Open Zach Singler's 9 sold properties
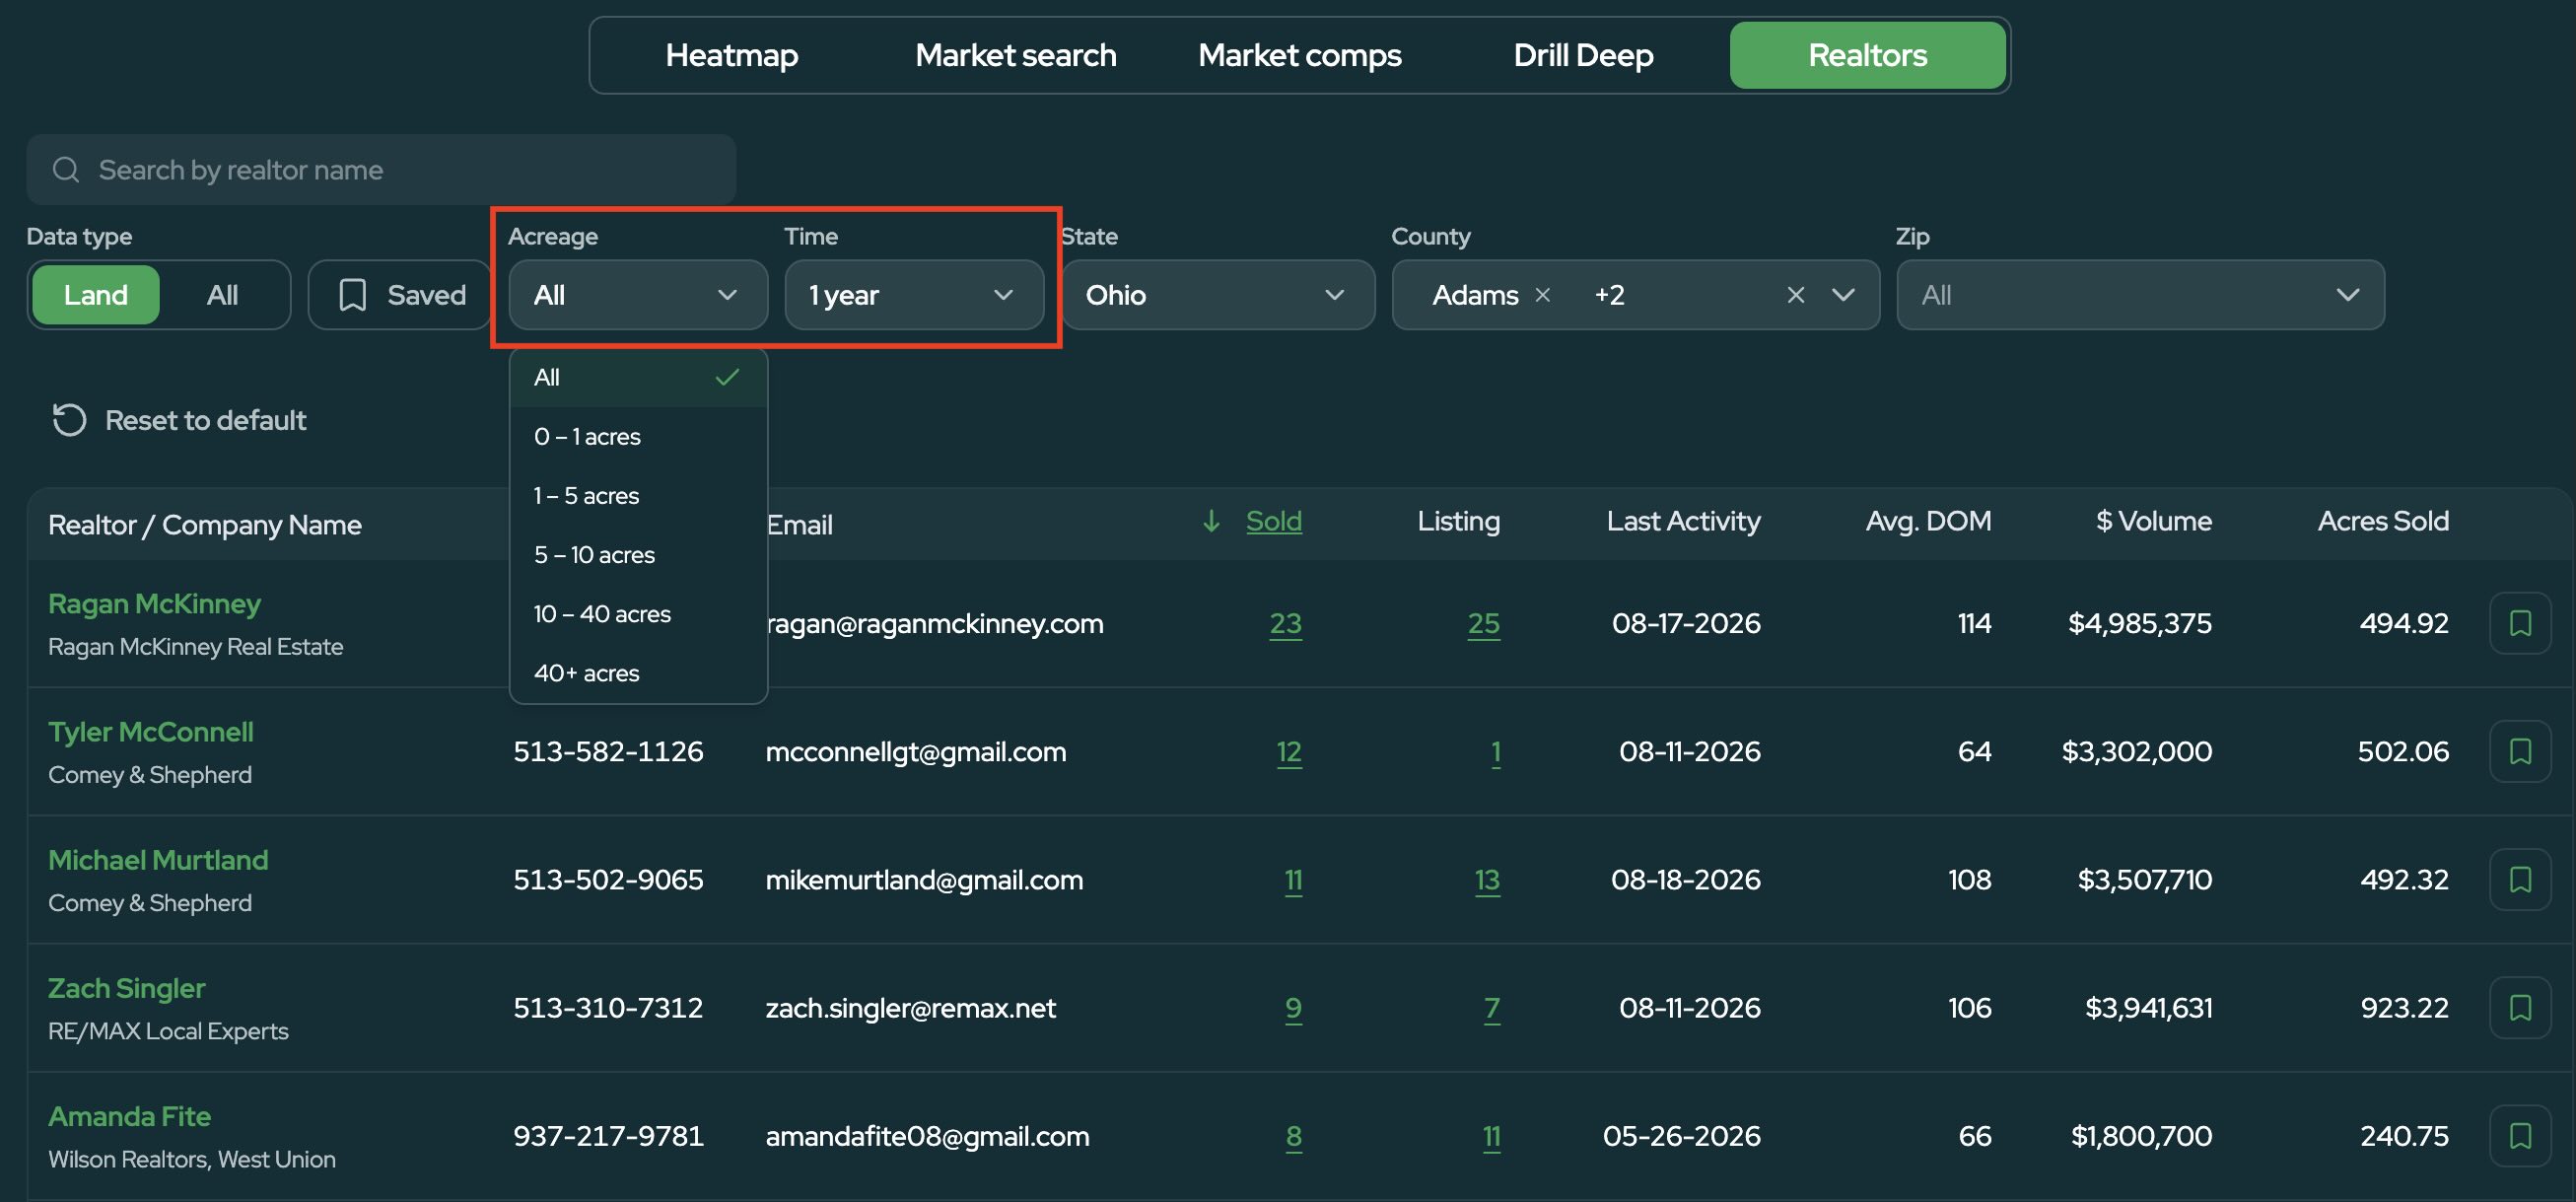Image resolution: width=2576 pixels, height=1202 pixels. click(1293, 1007)
